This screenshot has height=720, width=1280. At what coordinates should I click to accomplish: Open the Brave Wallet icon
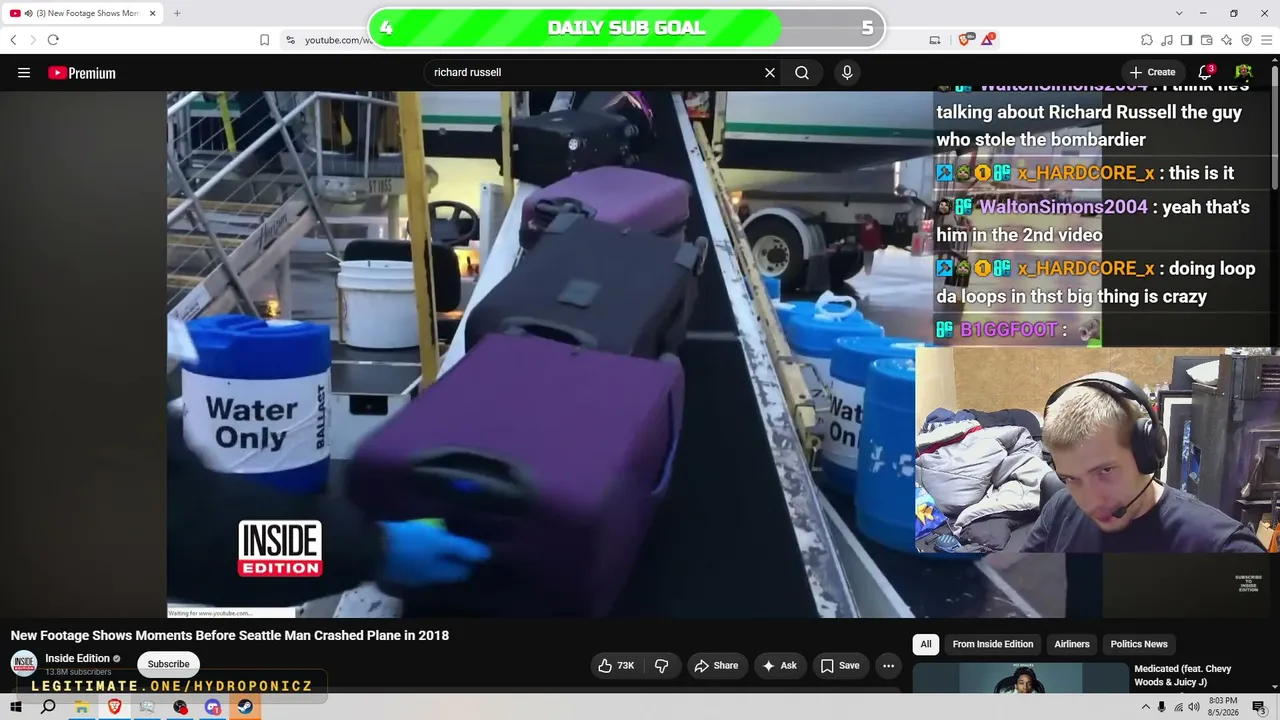[1206, 40]
